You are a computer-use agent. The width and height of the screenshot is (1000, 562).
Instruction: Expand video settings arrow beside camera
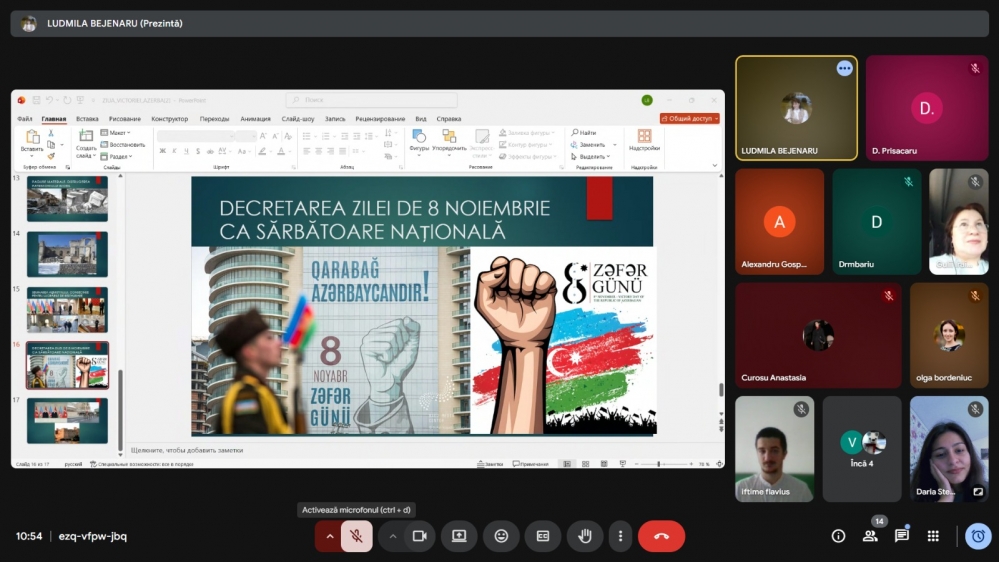(393, 536)
